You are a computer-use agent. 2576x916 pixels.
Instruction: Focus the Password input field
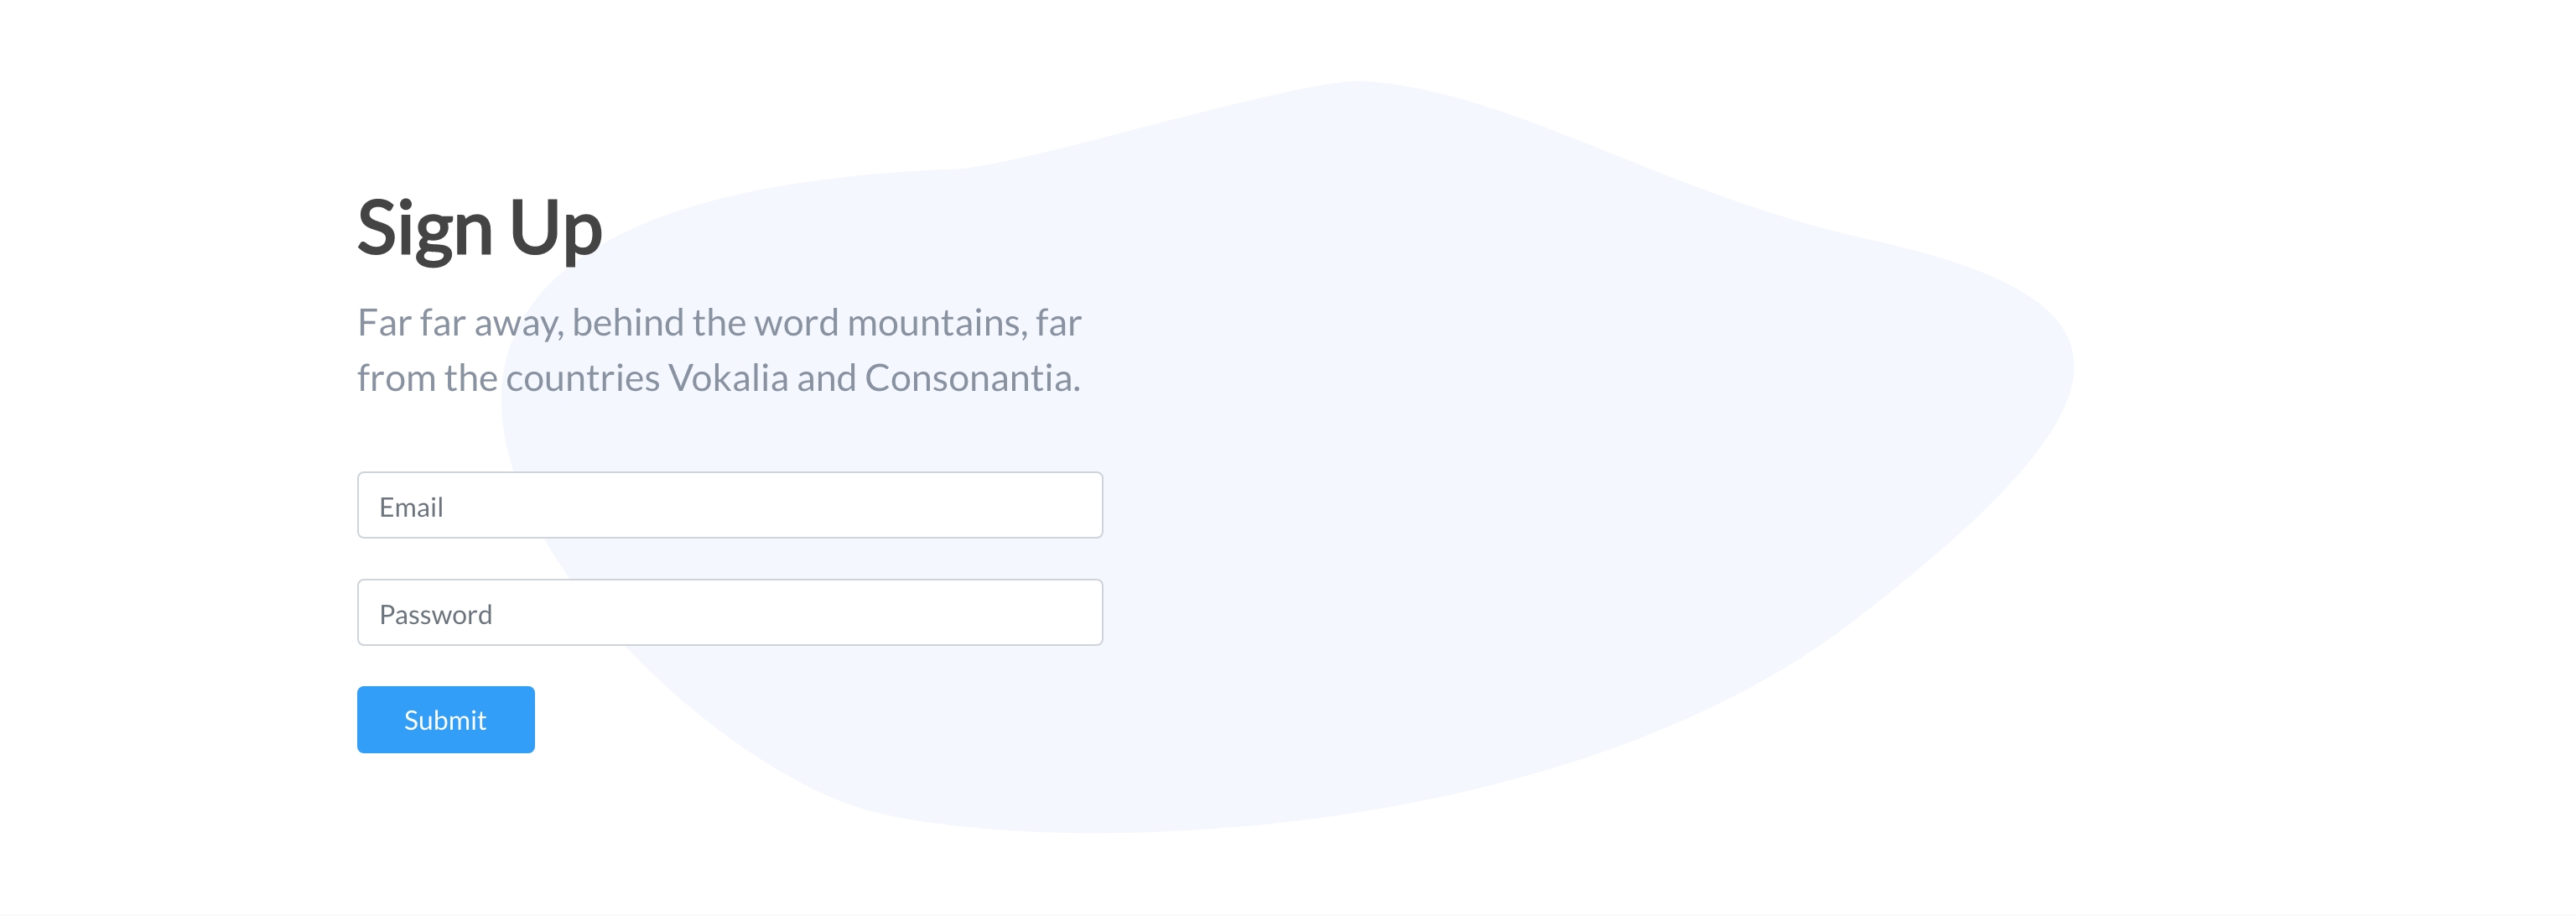[730, 612]
